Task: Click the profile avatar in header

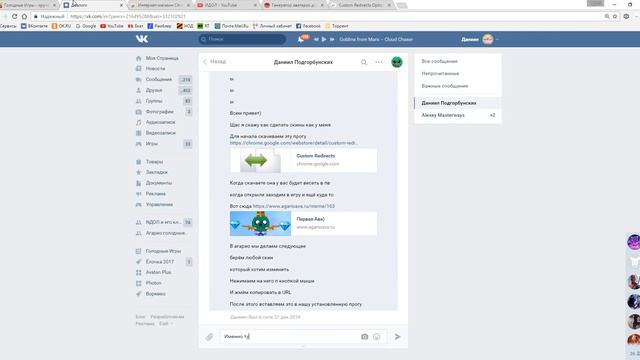Action: tap(488, 39)
